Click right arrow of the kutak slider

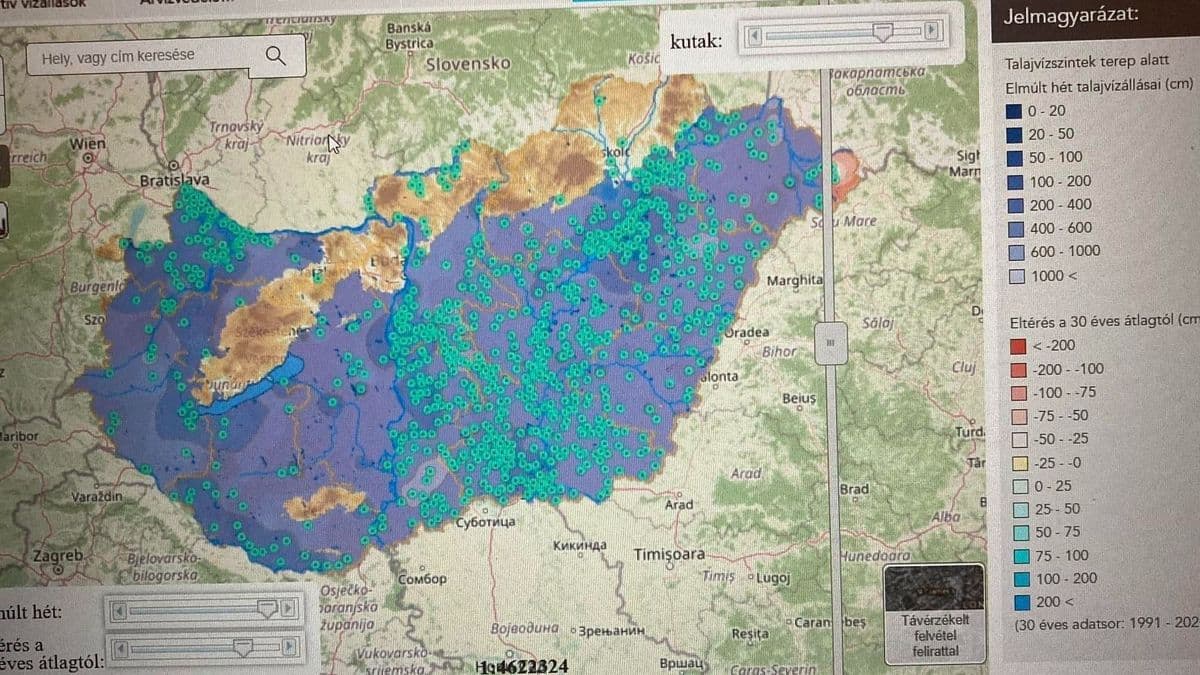pos(933,31)
